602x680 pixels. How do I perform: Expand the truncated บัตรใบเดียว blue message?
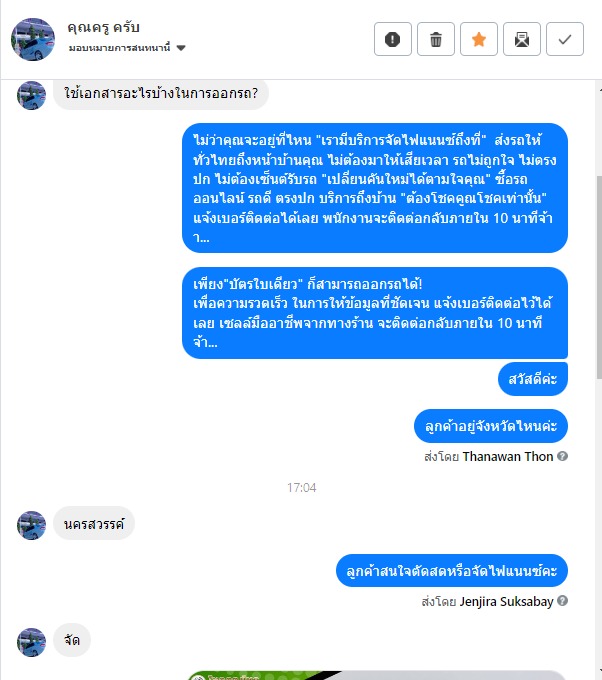(375, 313)
